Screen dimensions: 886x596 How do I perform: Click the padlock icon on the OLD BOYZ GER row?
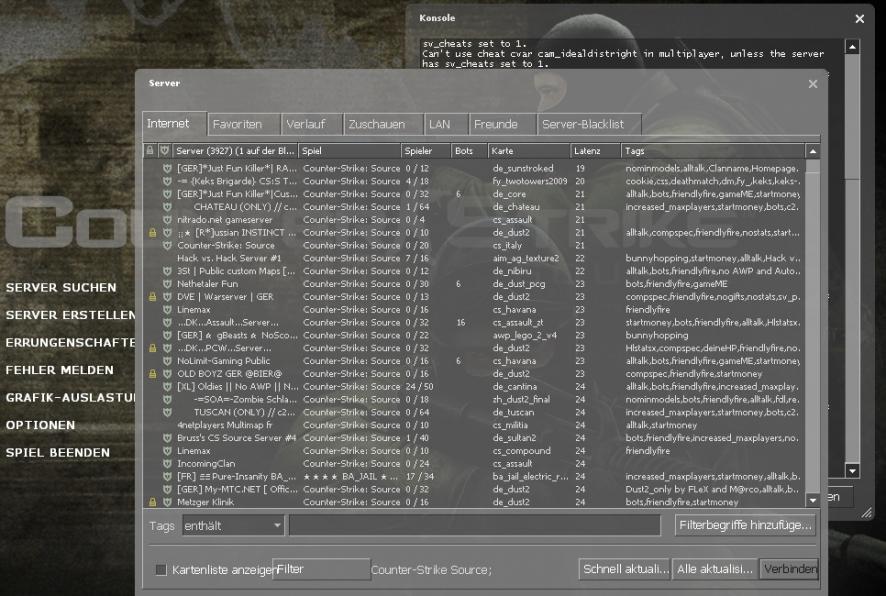coord(153,374)
